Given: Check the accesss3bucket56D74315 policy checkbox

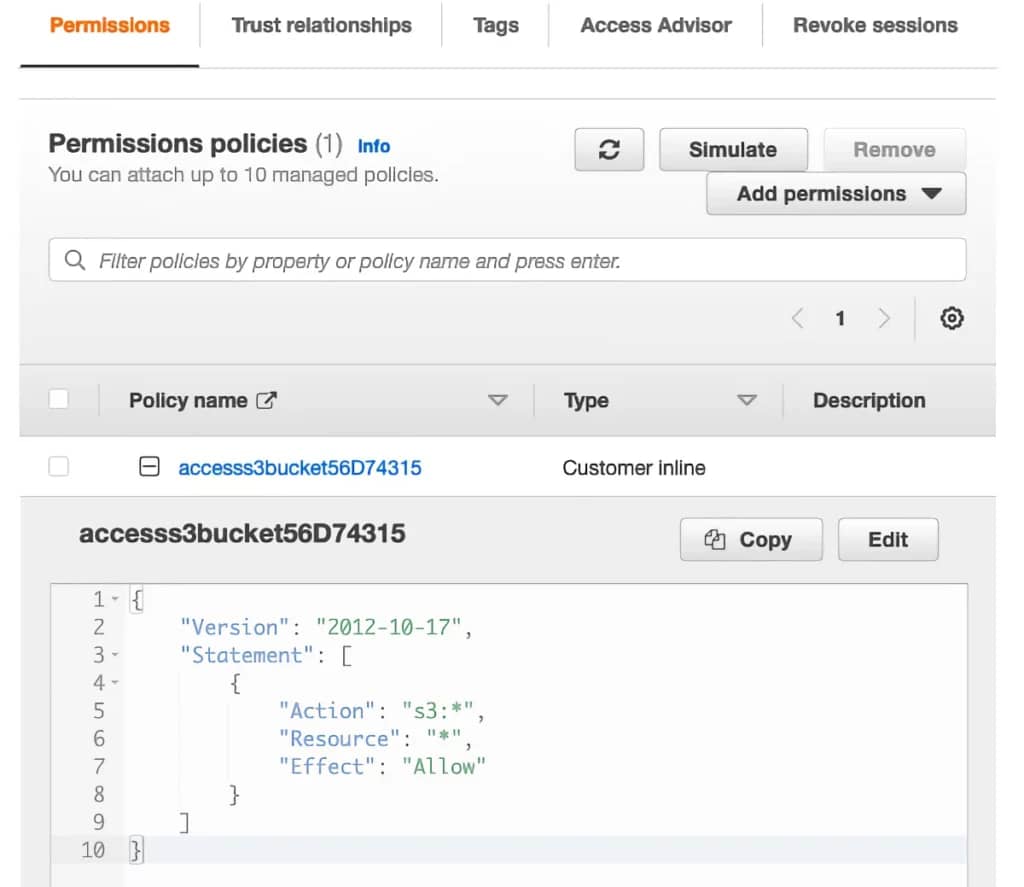Looking at the screenshot, I should click(x=59, y=467).
